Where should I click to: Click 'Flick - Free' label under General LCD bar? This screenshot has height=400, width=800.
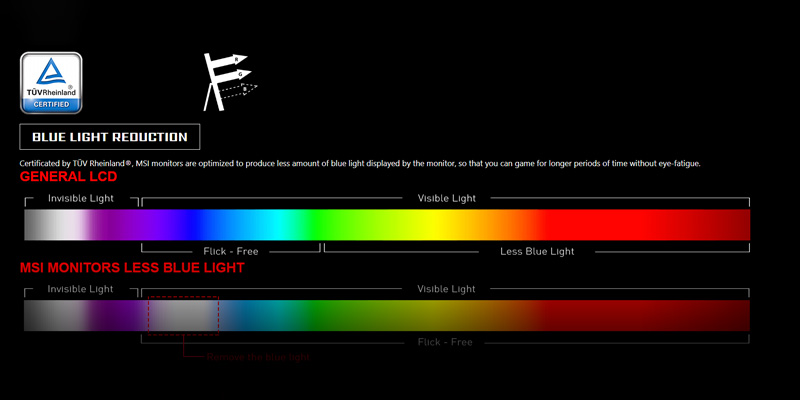(231, 251)
